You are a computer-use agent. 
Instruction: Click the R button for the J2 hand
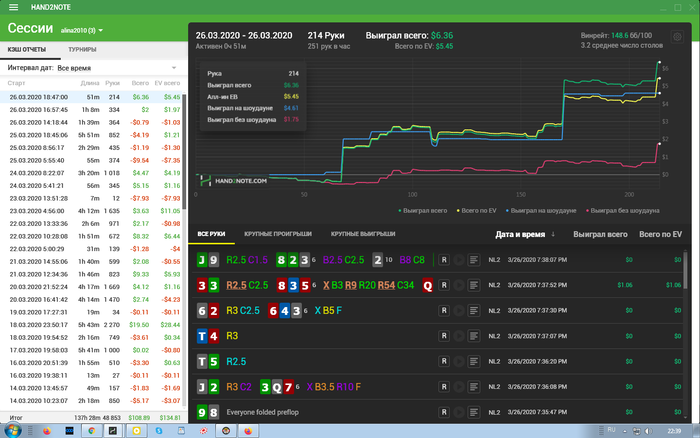point(444,387)
